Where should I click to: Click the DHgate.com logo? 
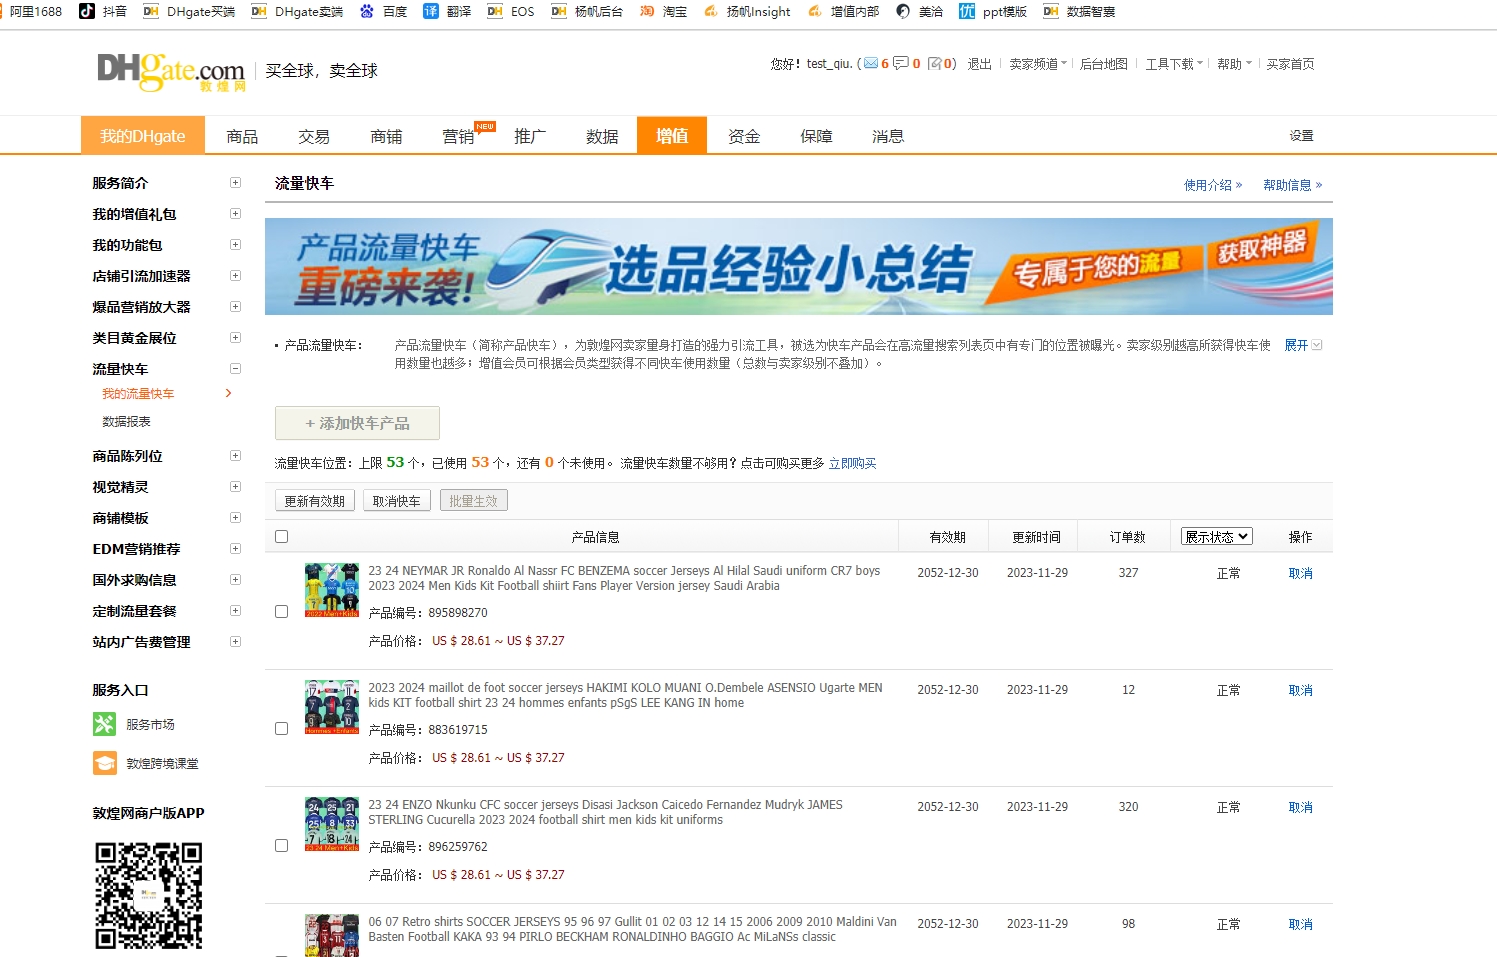171,71
